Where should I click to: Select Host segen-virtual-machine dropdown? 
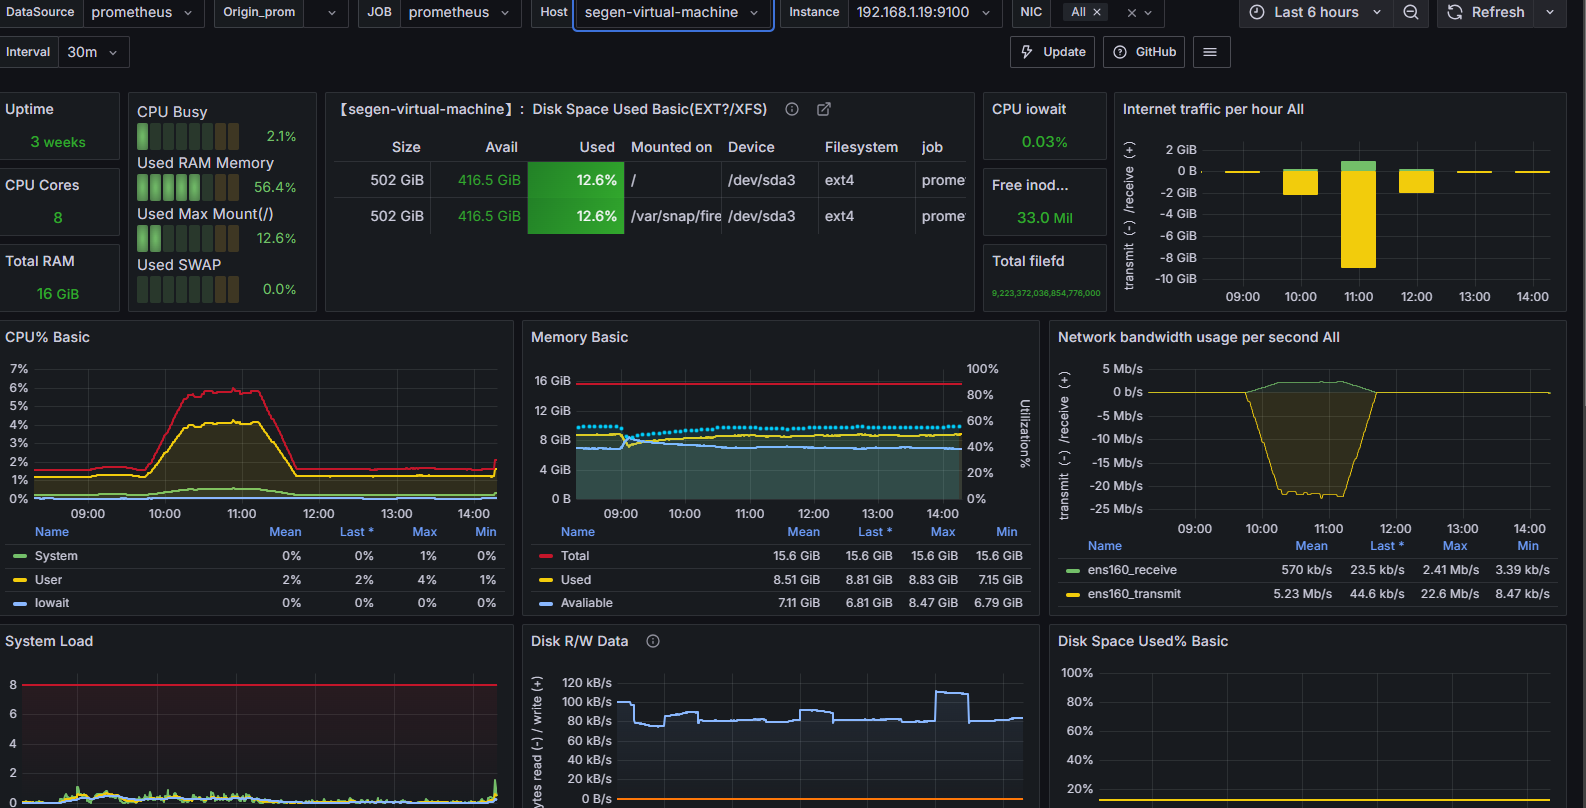(x=673, y=12)
